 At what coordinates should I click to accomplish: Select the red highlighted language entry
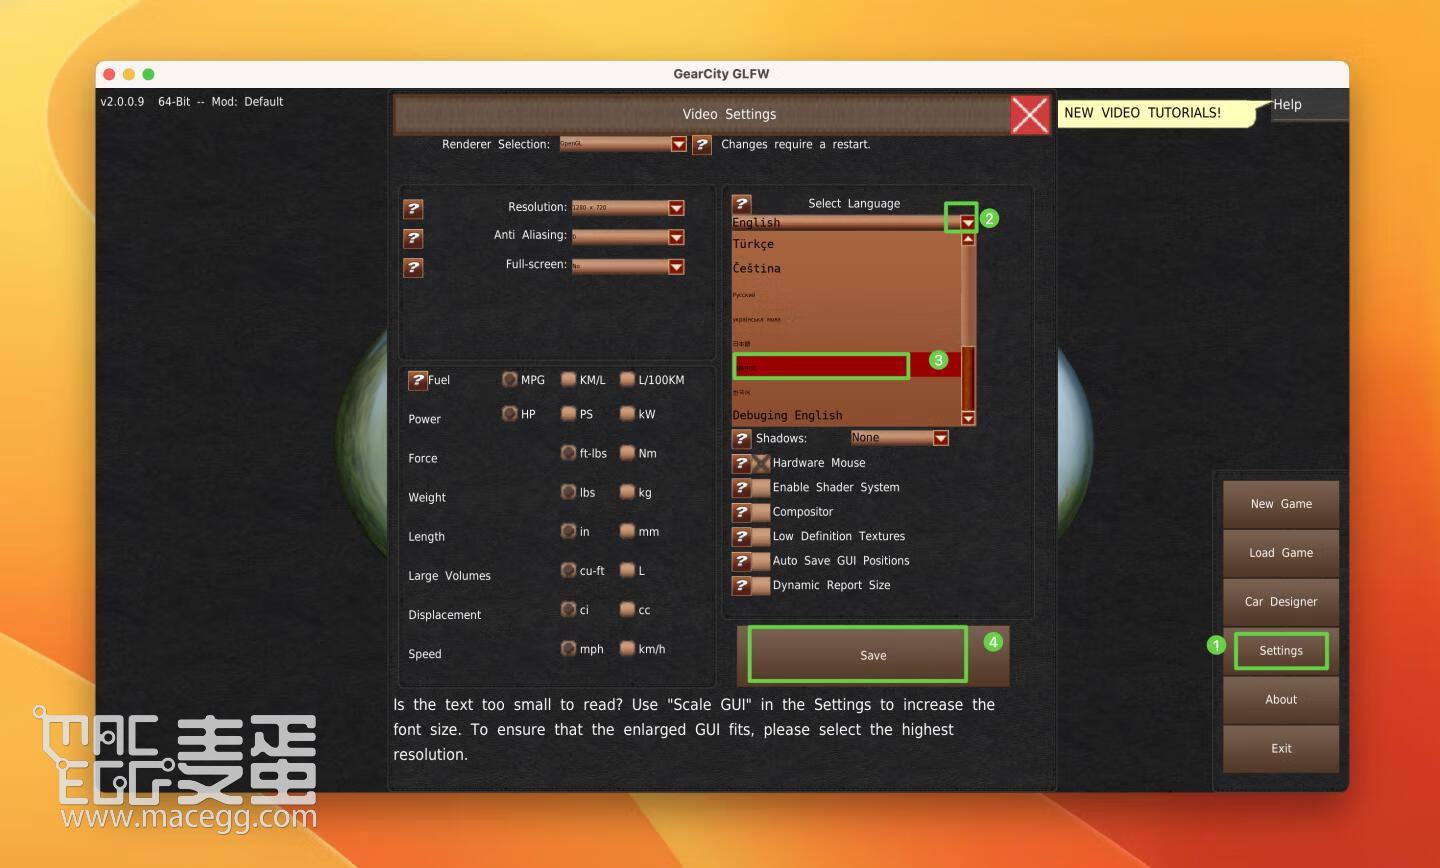[x=846, y=366]
